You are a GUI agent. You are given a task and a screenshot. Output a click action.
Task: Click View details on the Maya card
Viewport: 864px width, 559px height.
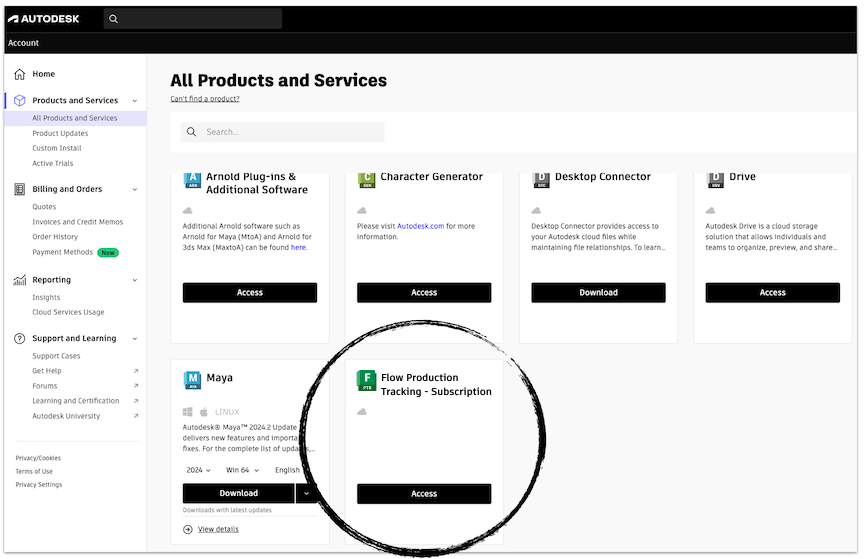(218, 529)
